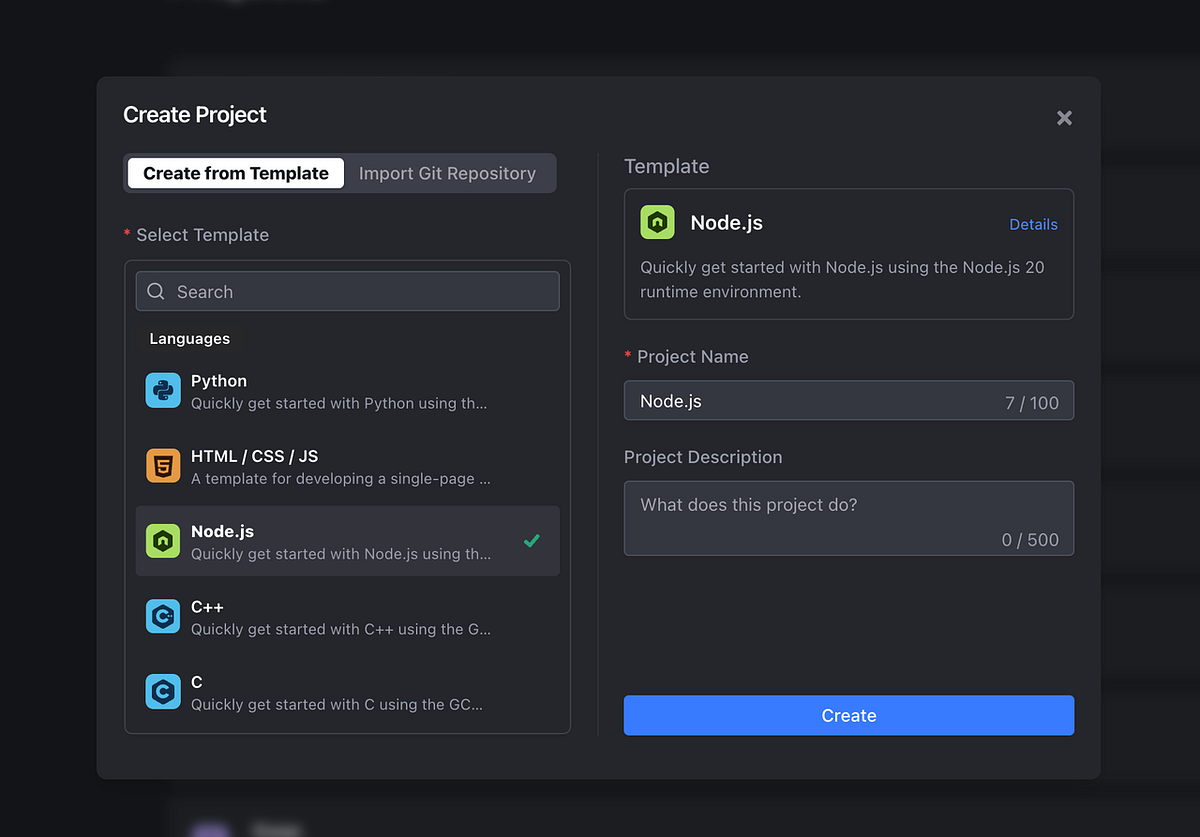The height and width of the screenshot is (837, 1200).
Task: Click the 0 / 500 character counter
Action: point(1030,540)
